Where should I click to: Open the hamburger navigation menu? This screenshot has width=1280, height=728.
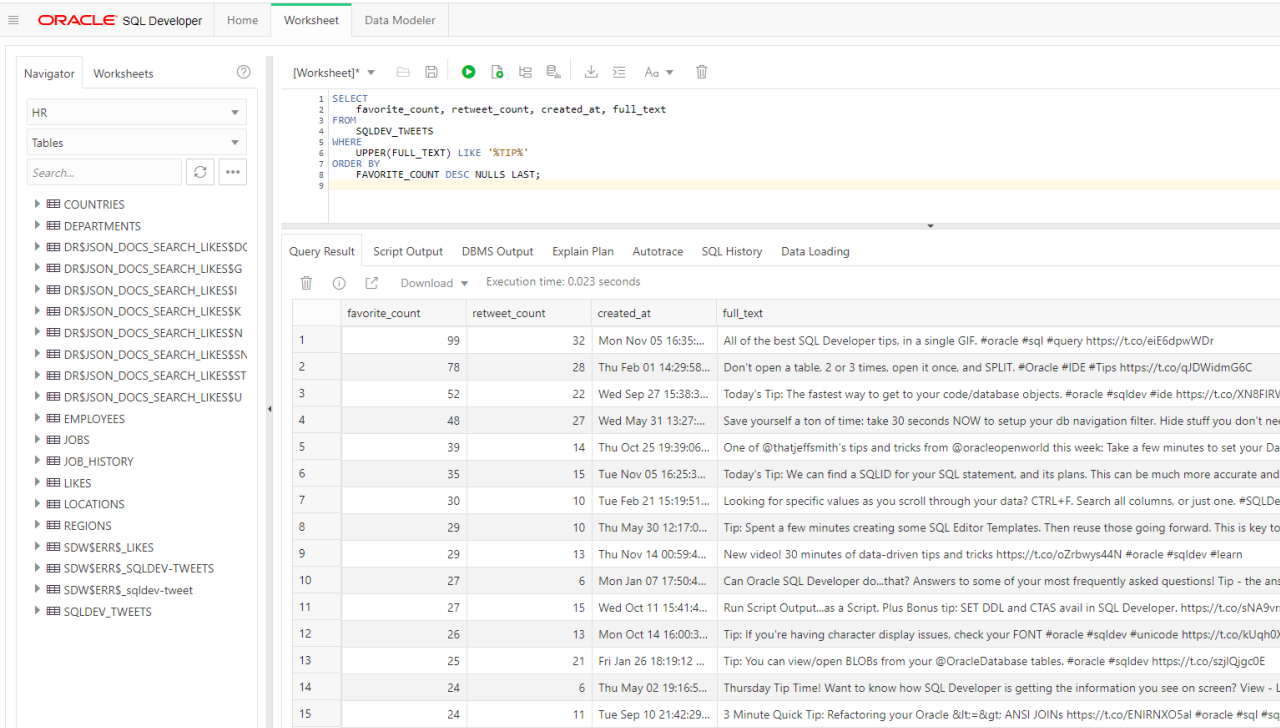click(x=13, y=20)
